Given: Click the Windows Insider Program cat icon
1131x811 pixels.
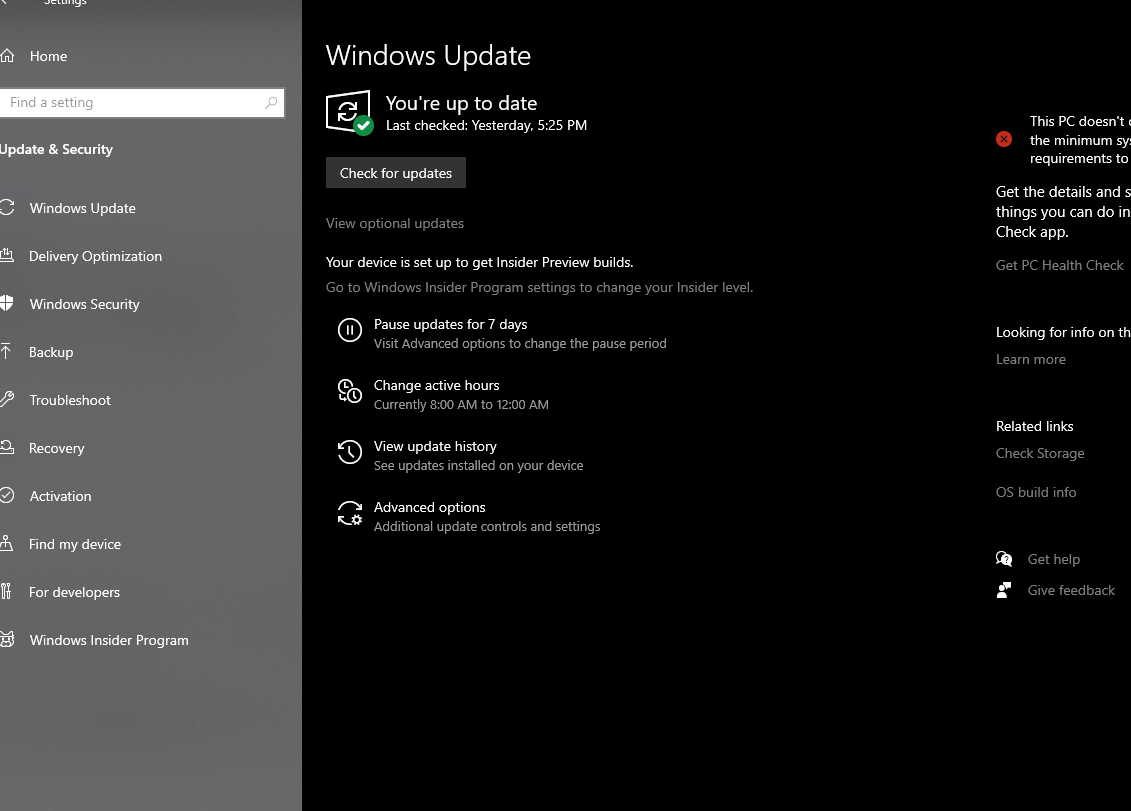Looking at the screenshot, I should tap(6, 639).
